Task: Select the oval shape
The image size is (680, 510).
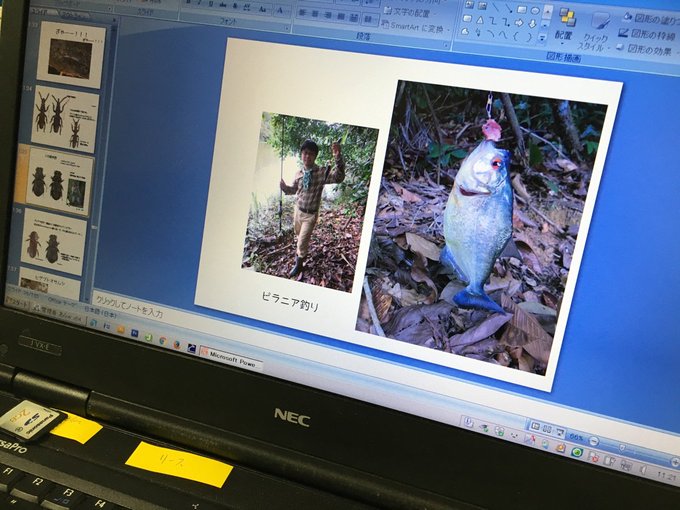Action: 535,11
